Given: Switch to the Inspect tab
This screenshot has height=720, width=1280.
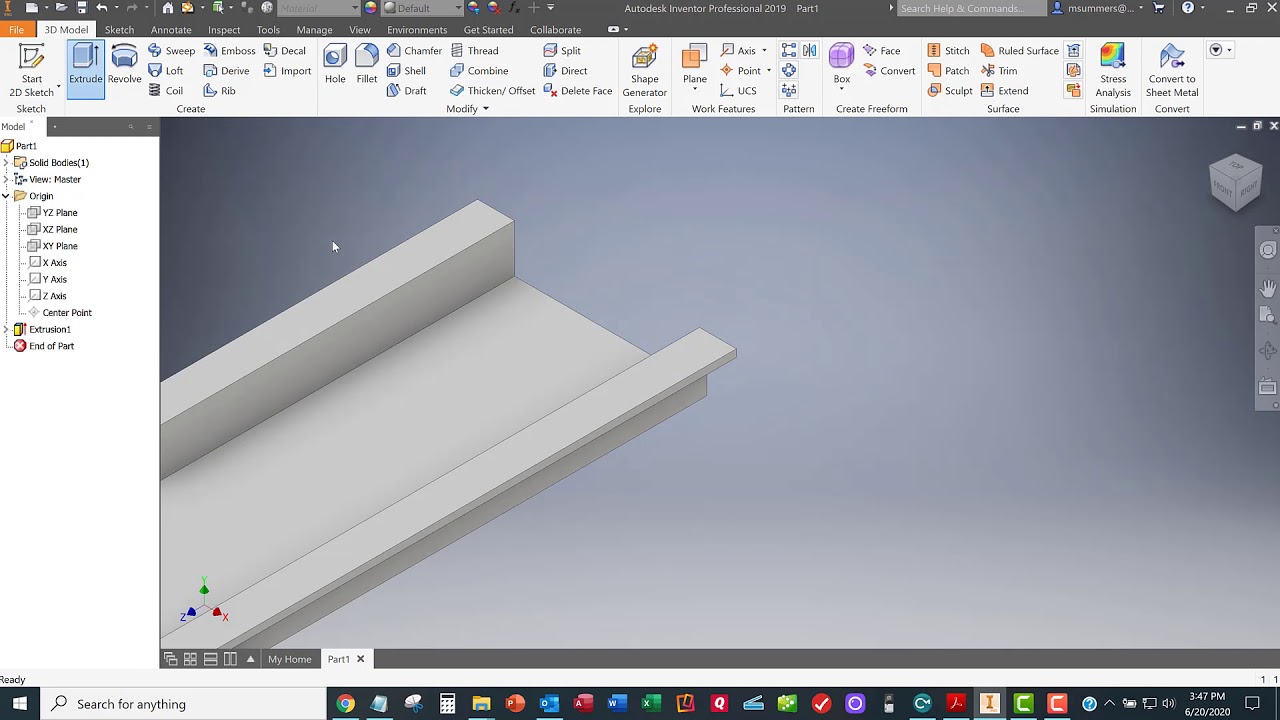Looking at the screenshot, I should (x=224, y=30).
